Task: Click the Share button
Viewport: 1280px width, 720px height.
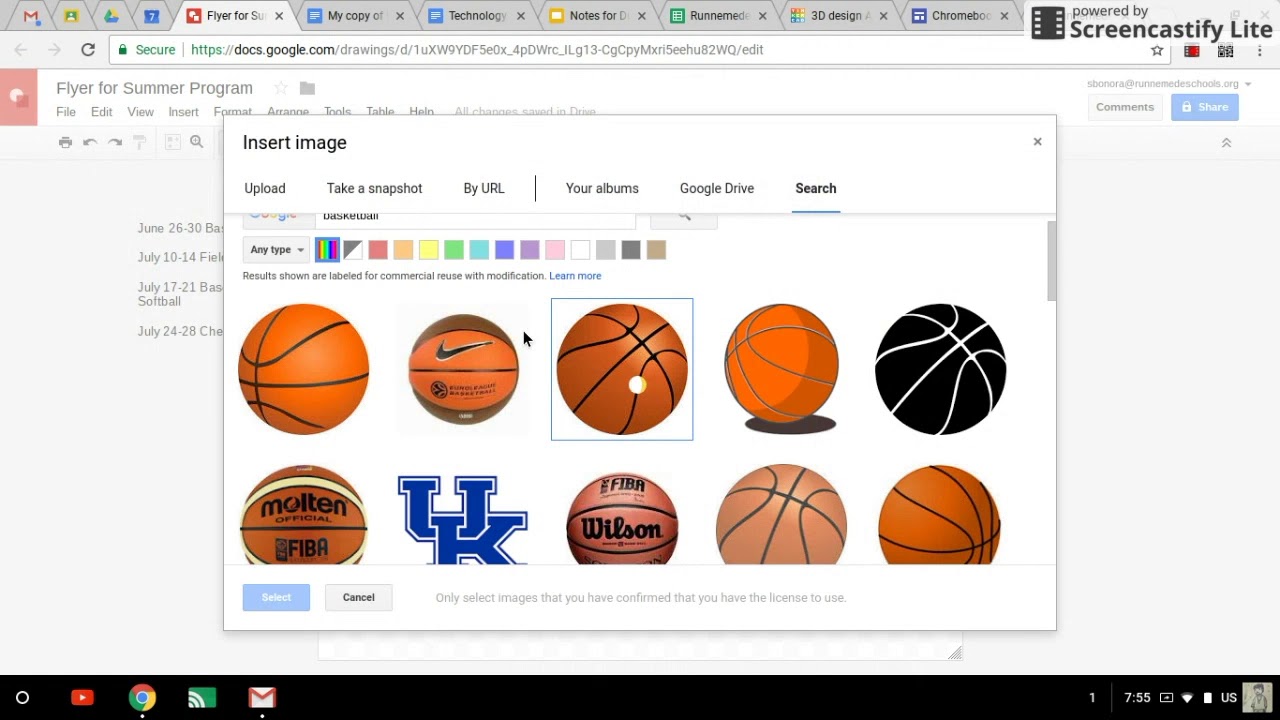Action: (1205, 107)
